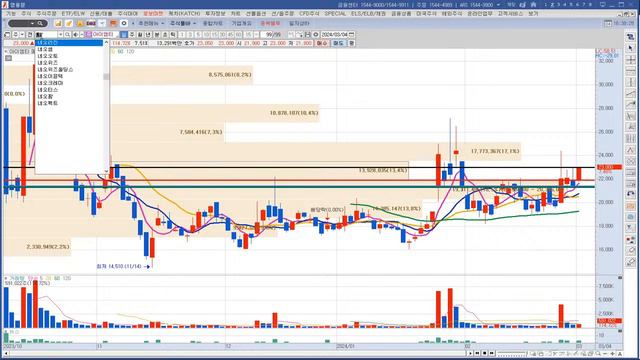640x360 pixels.
Task: Open the red 종목별투 toolbar shortcut
Action: click(x=270, y=23)
